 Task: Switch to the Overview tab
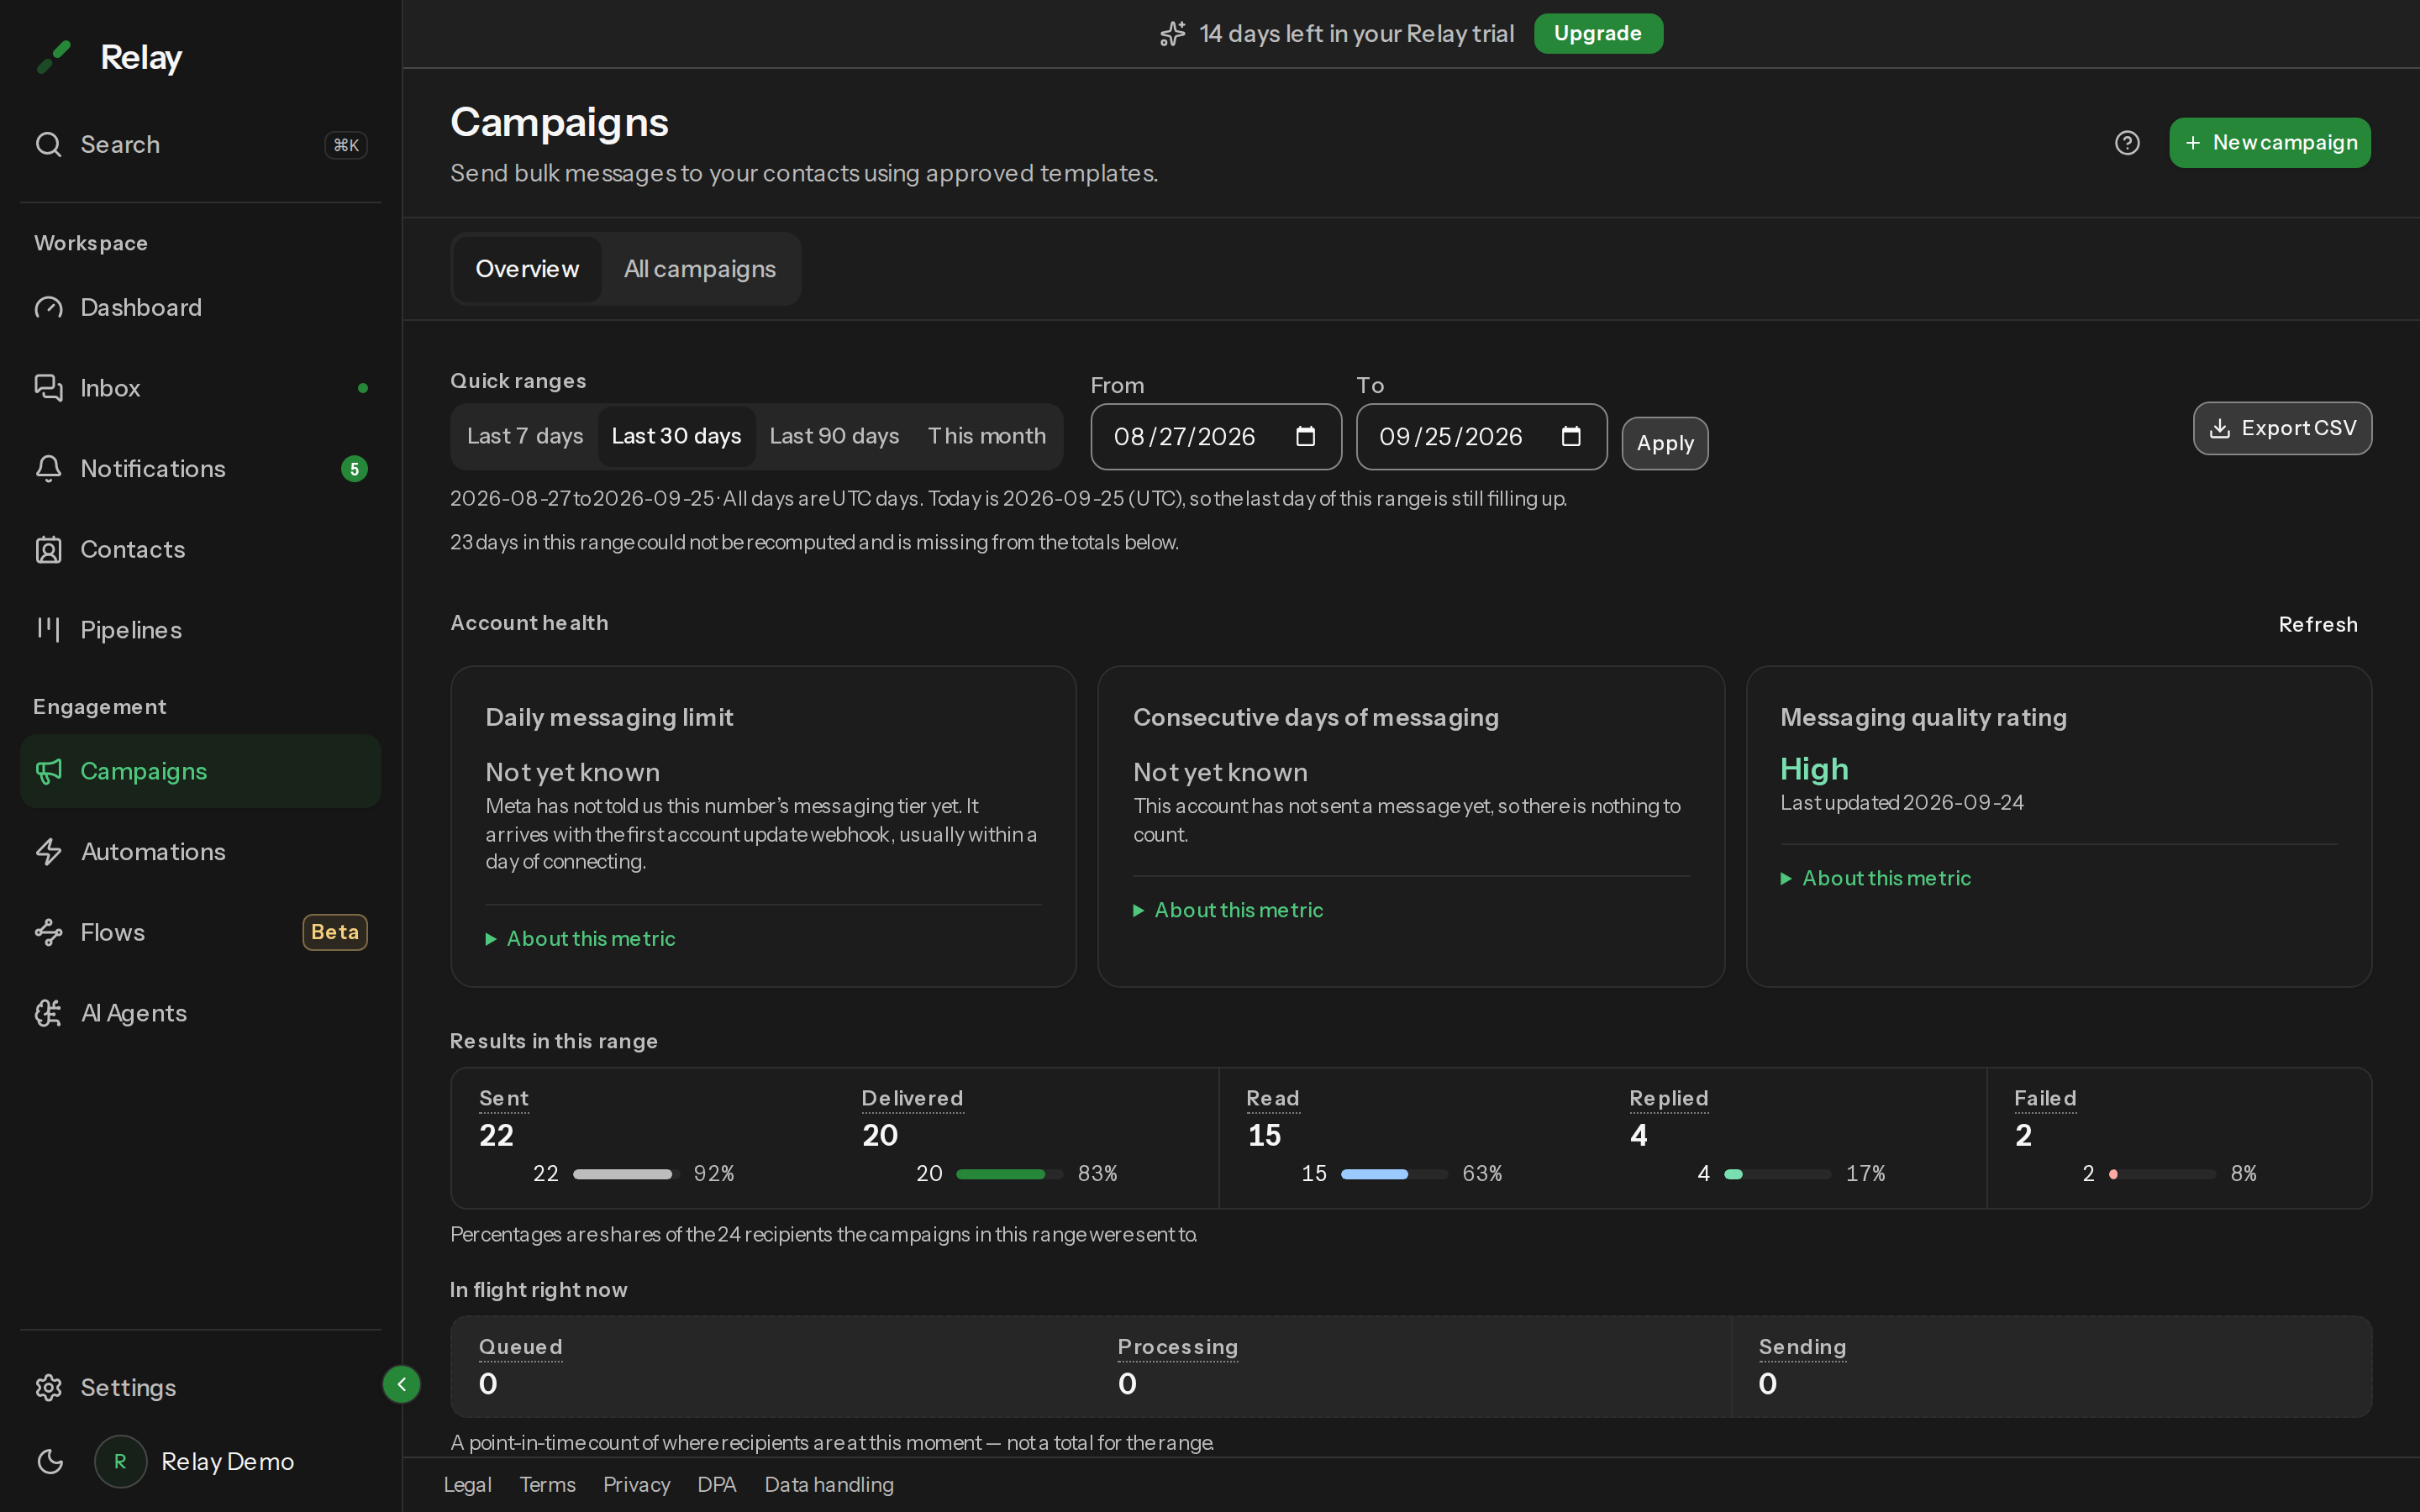(527, 269)
